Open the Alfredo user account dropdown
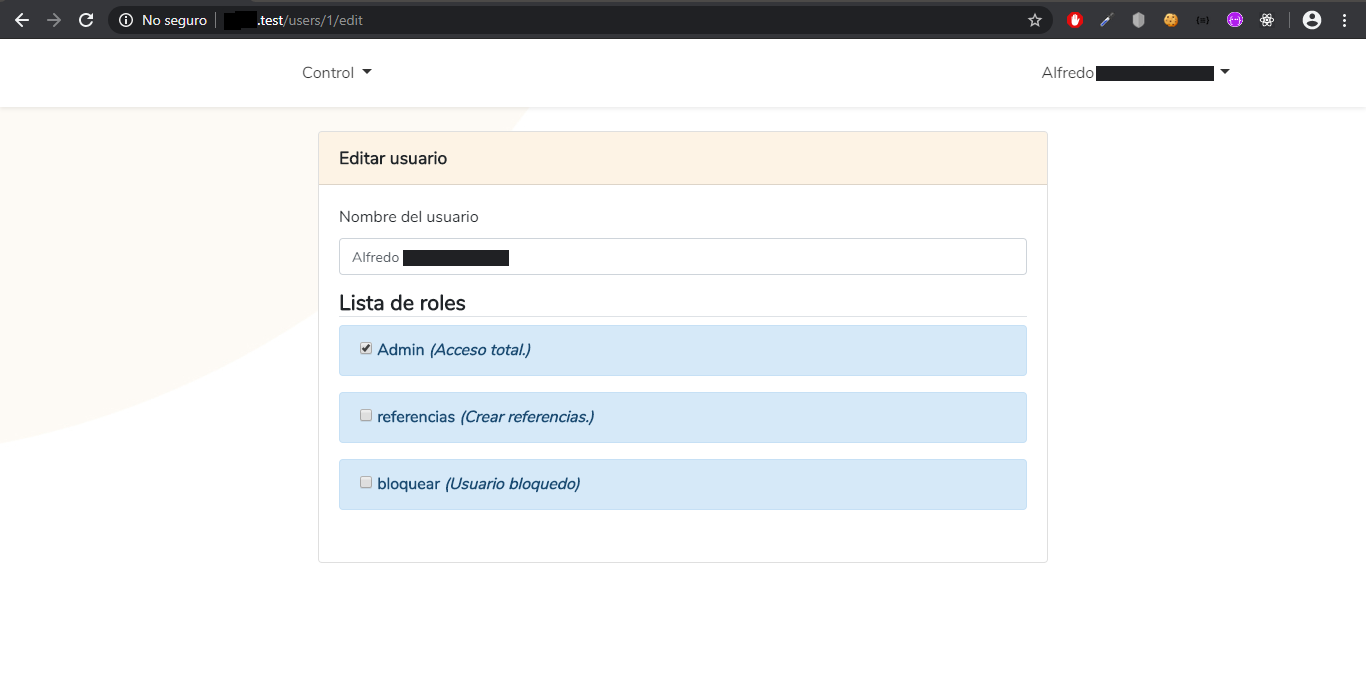The height and width of the screenshot is (696, 1366). (x=1135, y=73)
